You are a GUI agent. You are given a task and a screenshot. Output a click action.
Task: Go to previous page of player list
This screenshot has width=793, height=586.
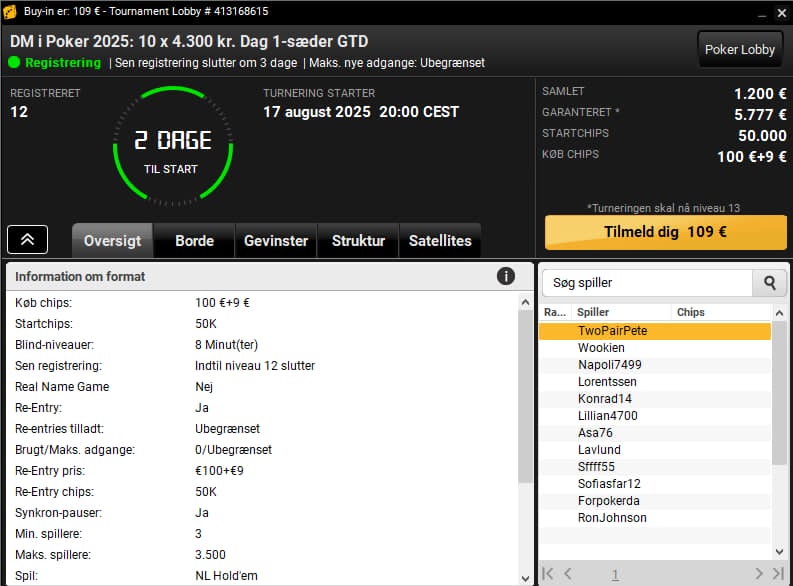coord(568,573)
